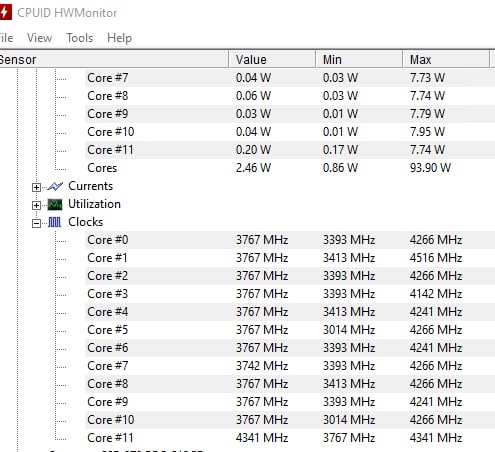The height and width of the screenshot is (452, 495).
Task: Click the 2.46 W Cores value
Action: [253, 168]
